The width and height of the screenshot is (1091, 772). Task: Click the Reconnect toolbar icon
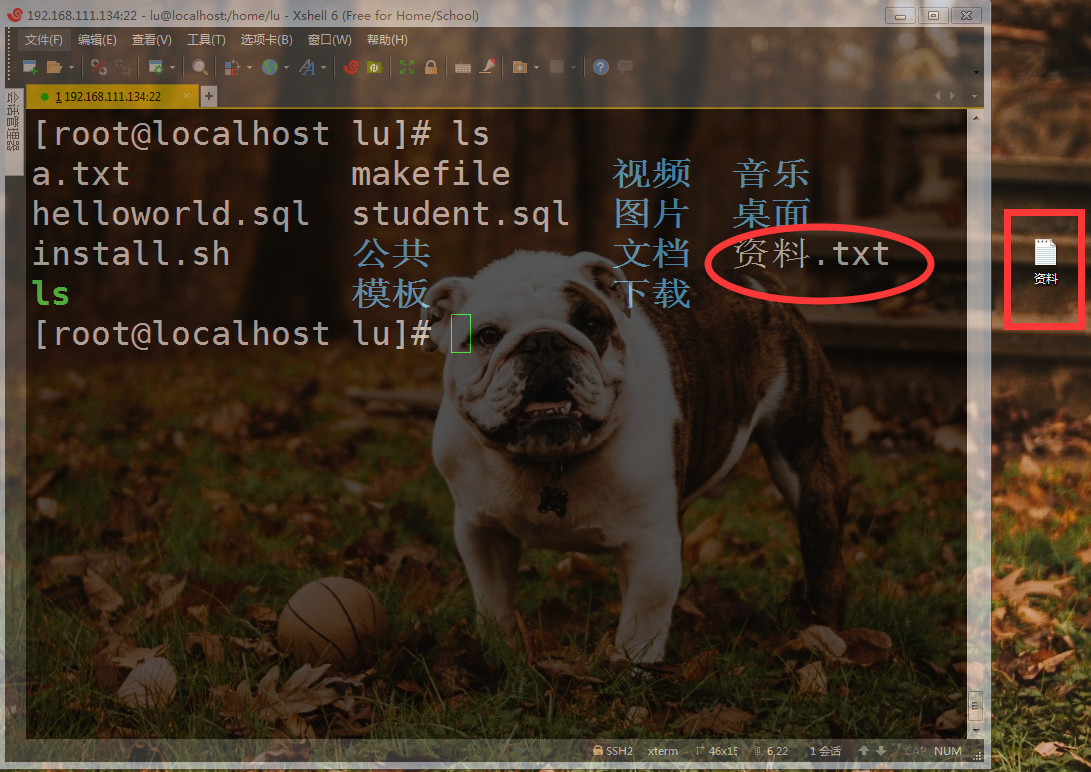point(123,67)
